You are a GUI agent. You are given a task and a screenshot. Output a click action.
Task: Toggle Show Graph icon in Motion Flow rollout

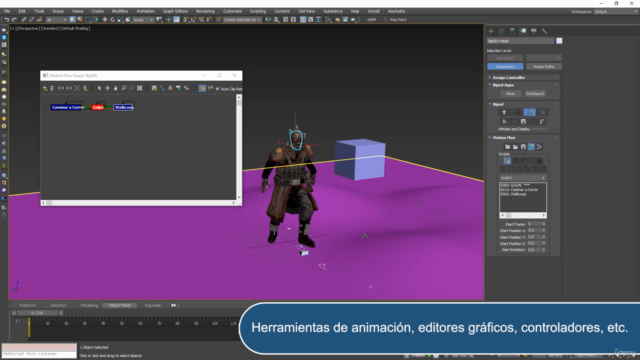tap(531, 147)
